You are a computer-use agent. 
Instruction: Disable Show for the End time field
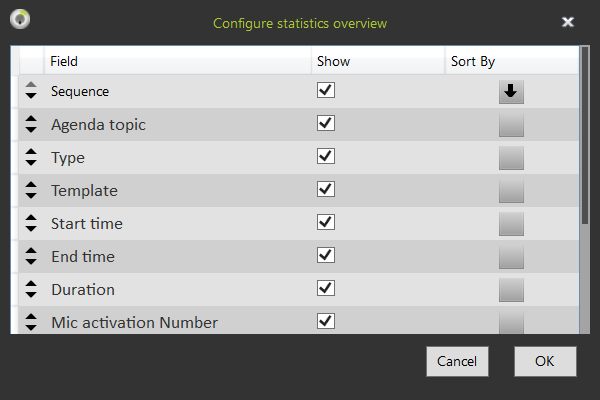325,255
